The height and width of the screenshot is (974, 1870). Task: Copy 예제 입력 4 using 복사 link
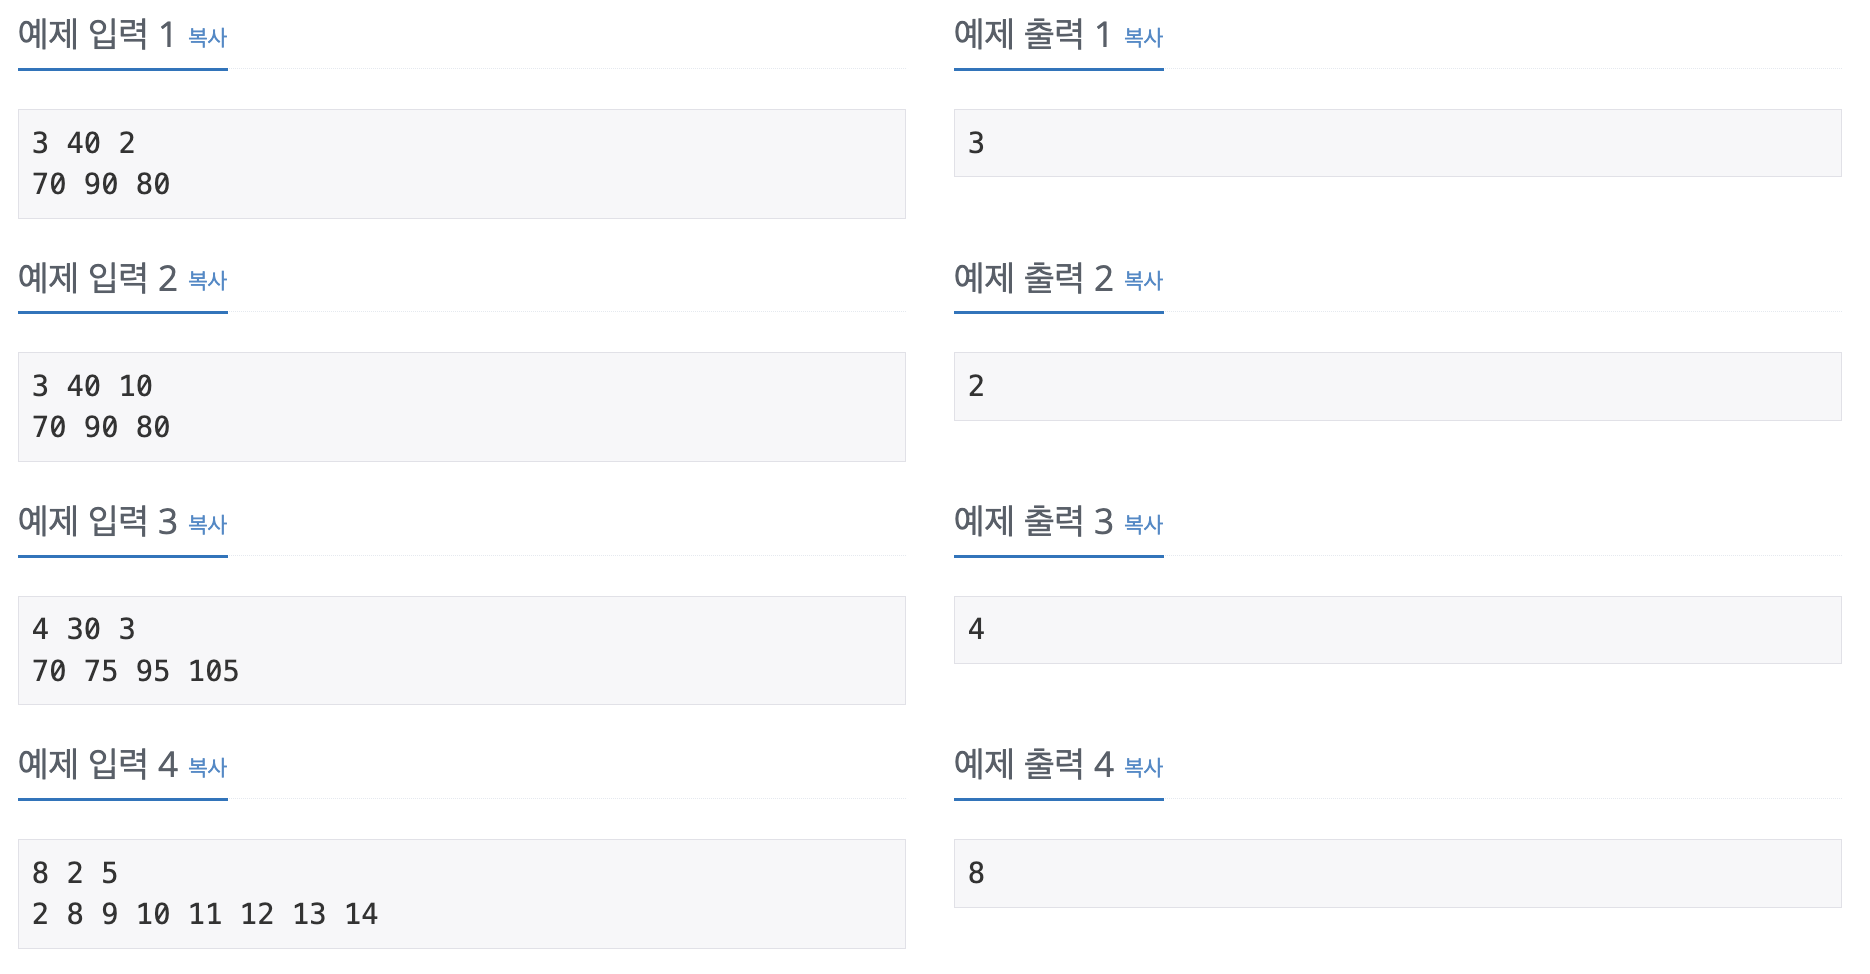[x=206, y=768]
